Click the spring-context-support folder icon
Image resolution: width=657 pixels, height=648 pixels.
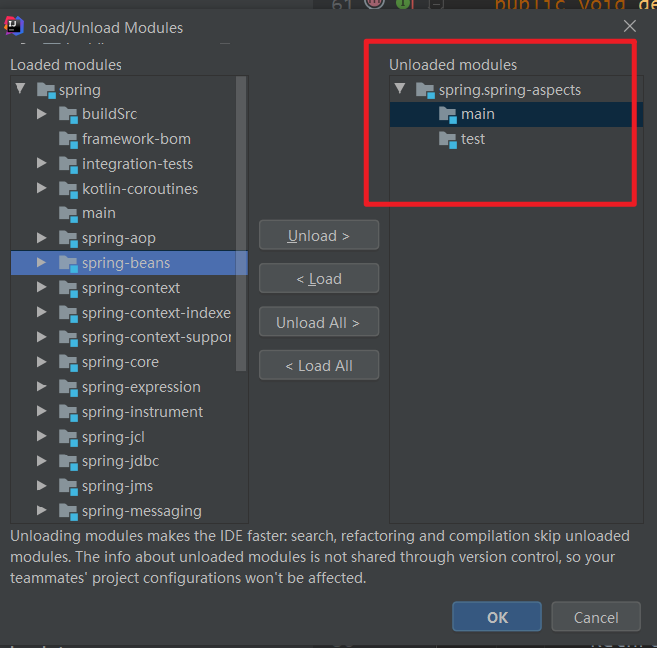coord(68,338)
